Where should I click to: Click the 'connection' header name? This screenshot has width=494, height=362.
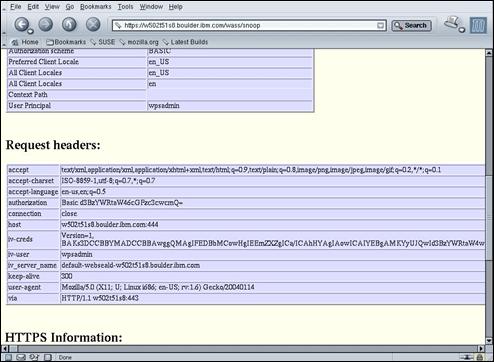pyautogui.click(x=25, y=214)
